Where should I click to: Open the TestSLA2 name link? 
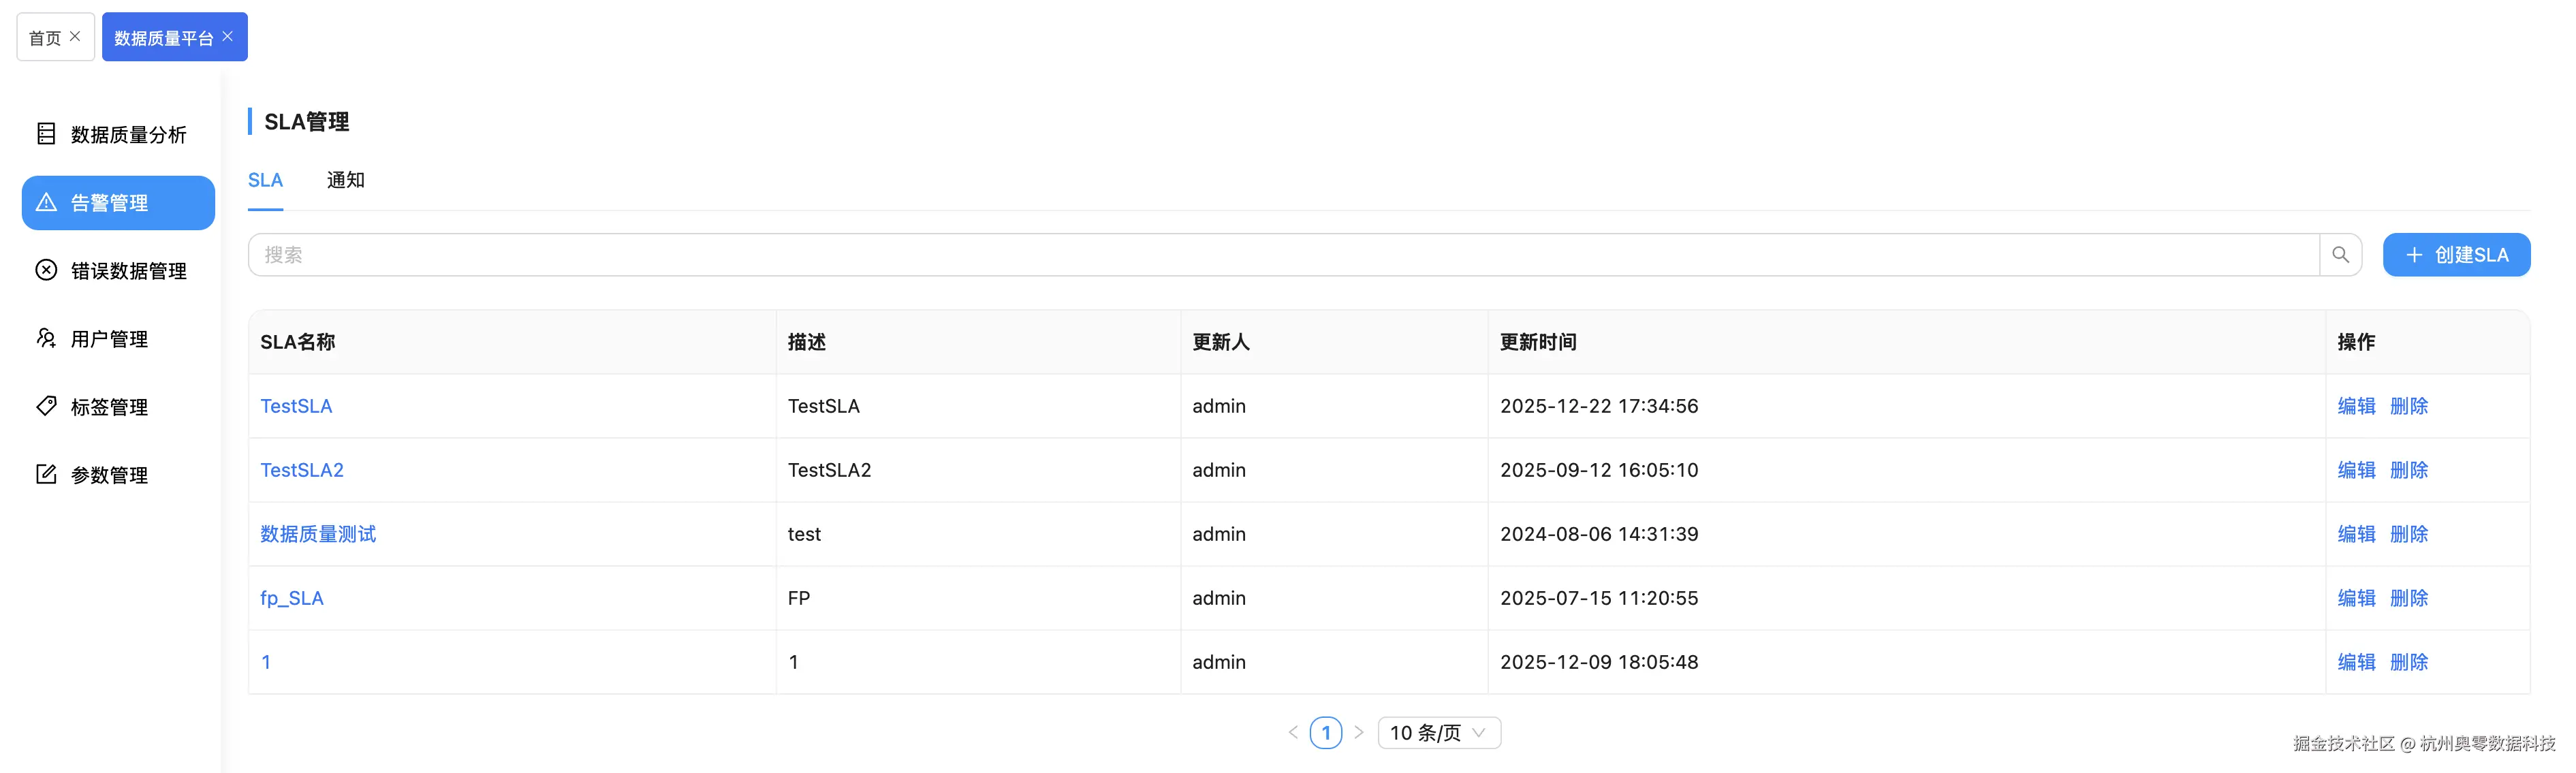point(302,470)
